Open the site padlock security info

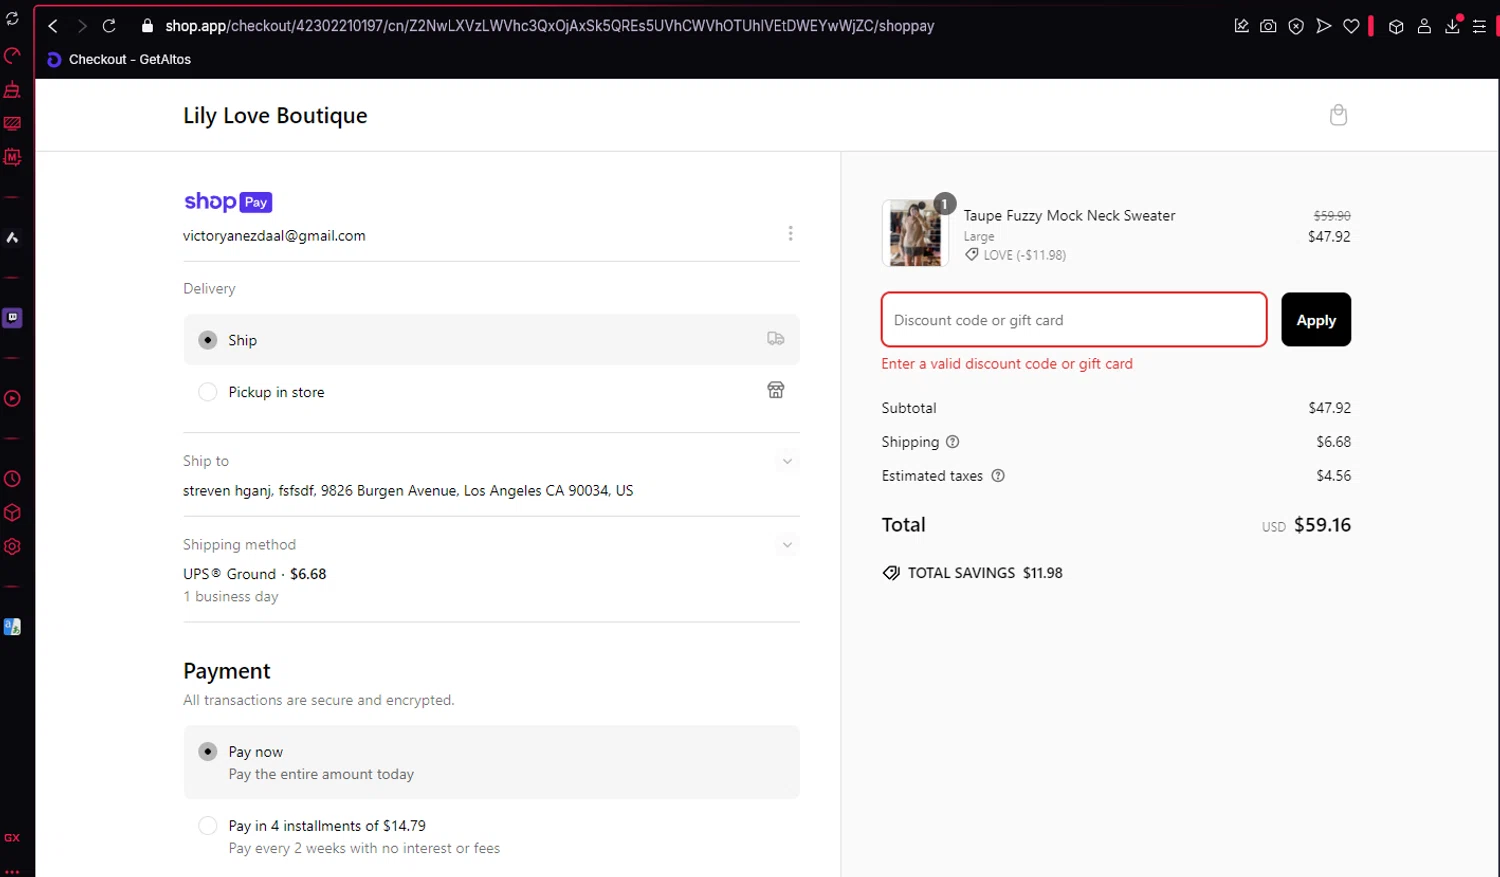147,26
